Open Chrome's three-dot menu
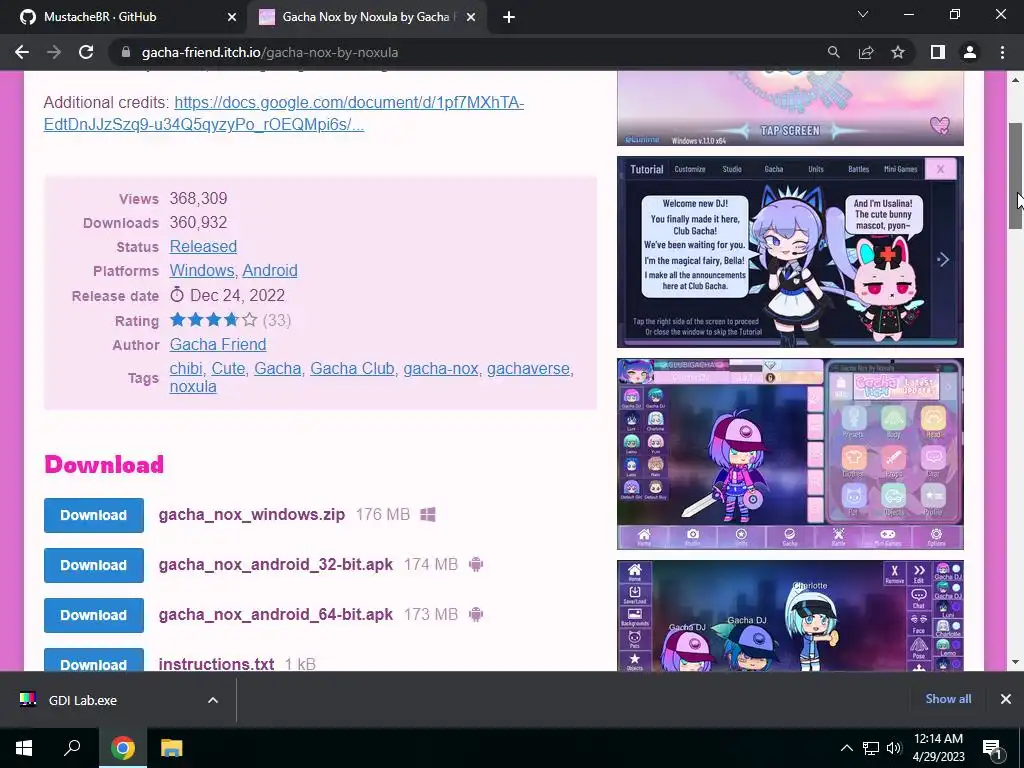 [1002, 52]
